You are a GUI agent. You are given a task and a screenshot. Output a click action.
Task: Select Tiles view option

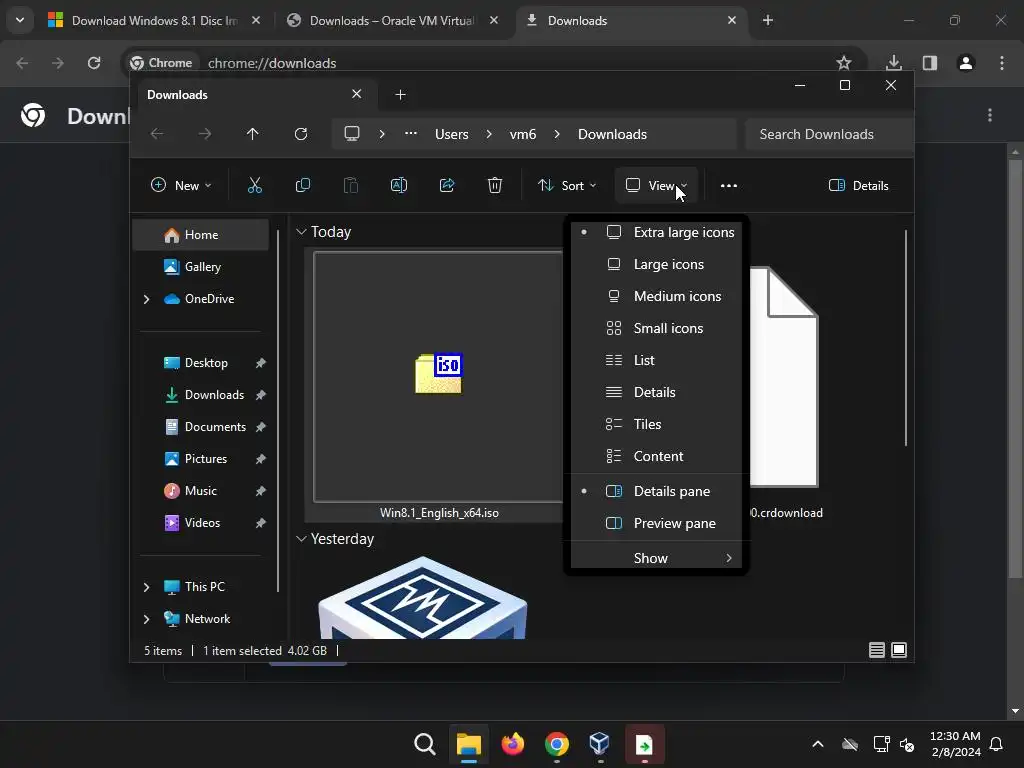pos(656,424)
